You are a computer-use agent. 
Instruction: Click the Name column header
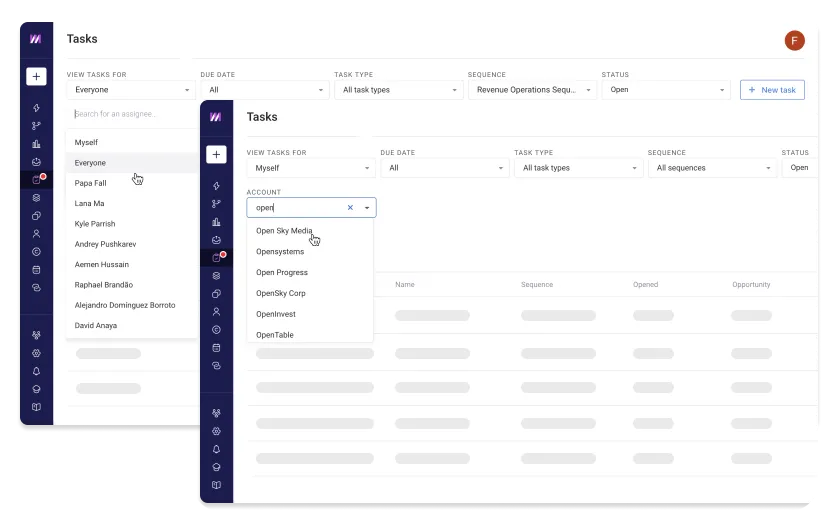[x=405, y=284]
